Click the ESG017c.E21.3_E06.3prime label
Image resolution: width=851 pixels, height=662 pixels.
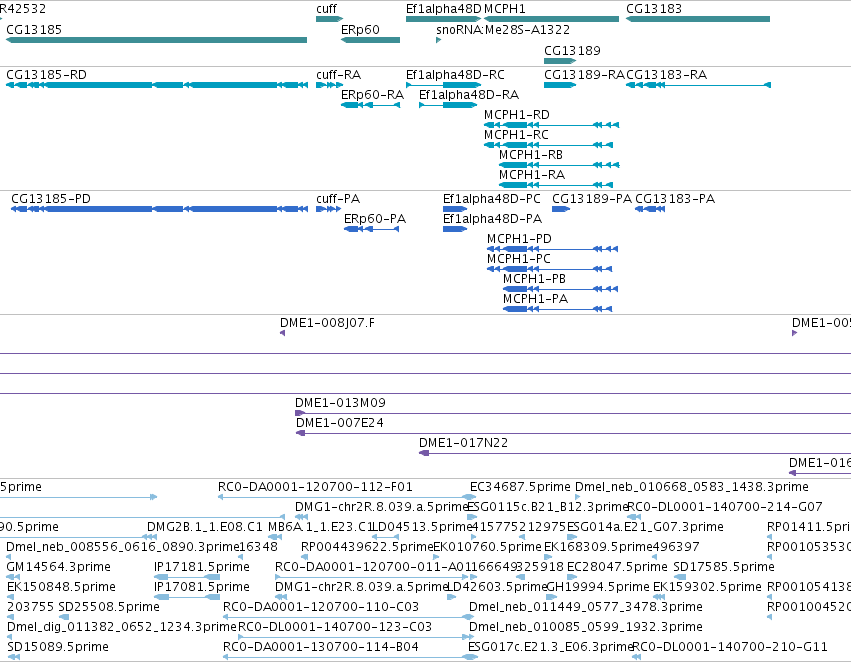coord(550,647)
